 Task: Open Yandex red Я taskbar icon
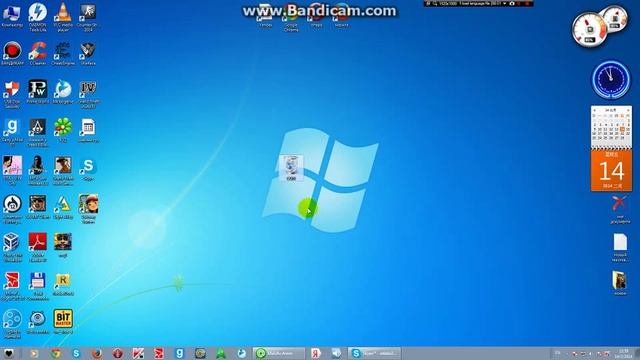(x=316, y=353)
